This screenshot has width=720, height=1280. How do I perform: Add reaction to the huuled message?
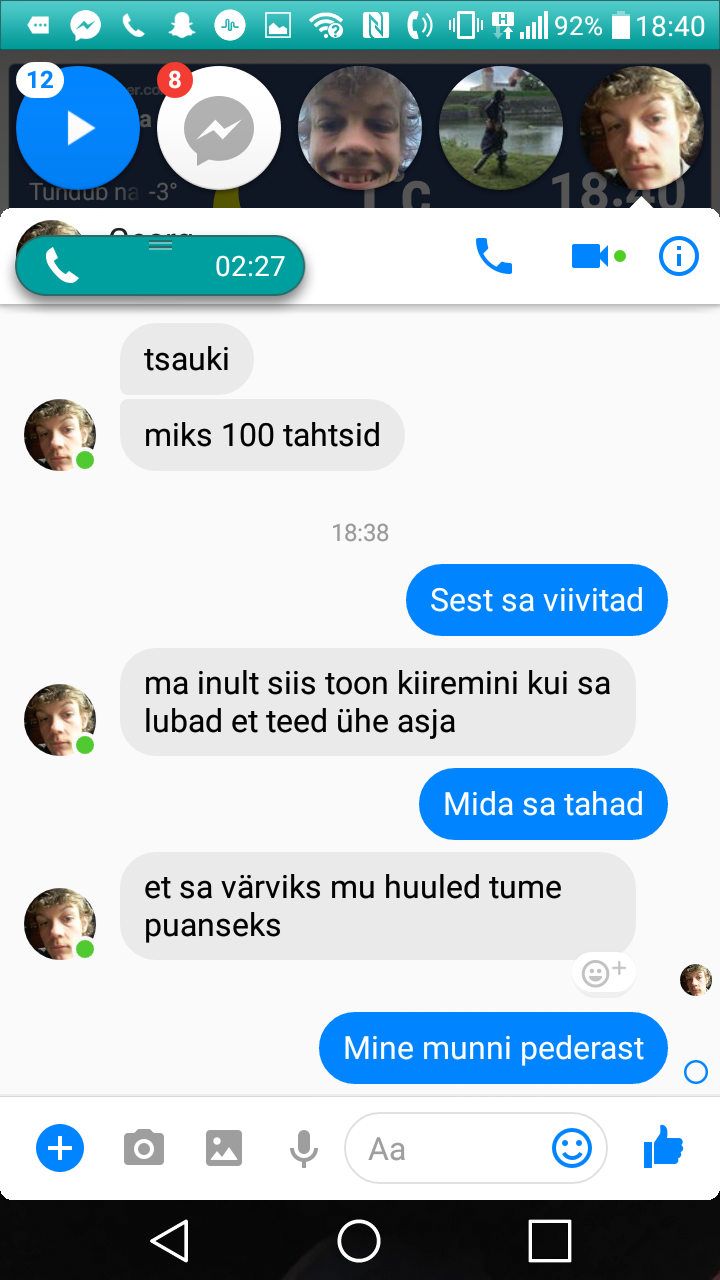tap(603, 972)
